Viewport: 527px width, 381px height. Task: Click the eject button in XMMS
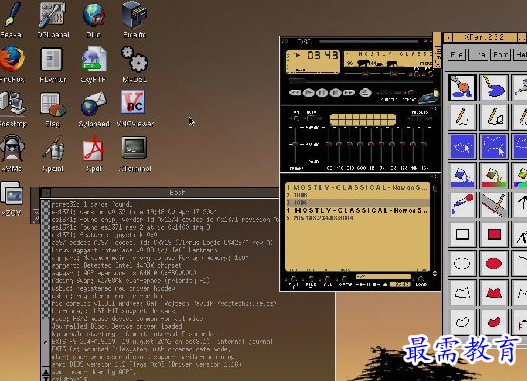click(365, 92)
